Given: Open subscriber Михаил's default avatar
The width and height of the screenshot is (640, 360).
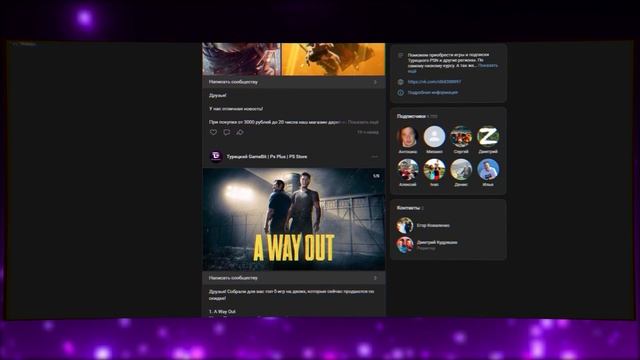Looking at the screenshot, I should click(x=434, y=136).
